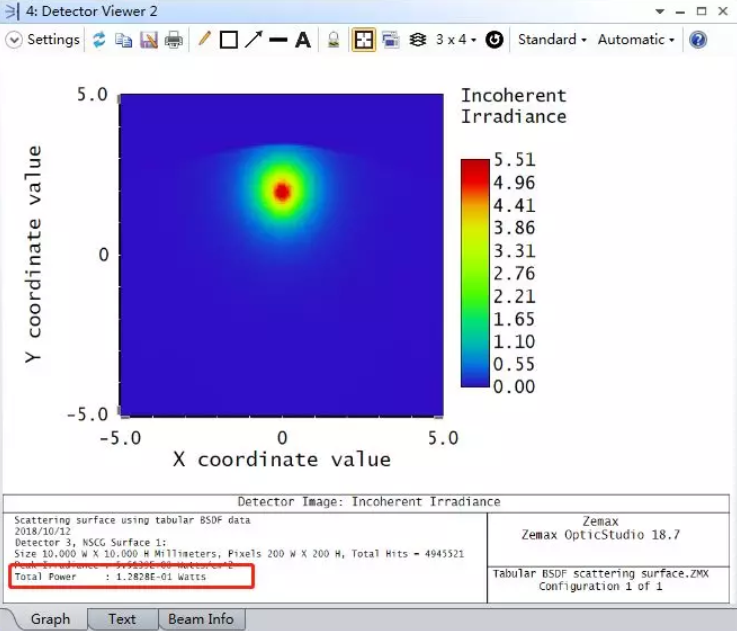
Task: Open the help question mark icon
Action: click(x=698, y=40)
